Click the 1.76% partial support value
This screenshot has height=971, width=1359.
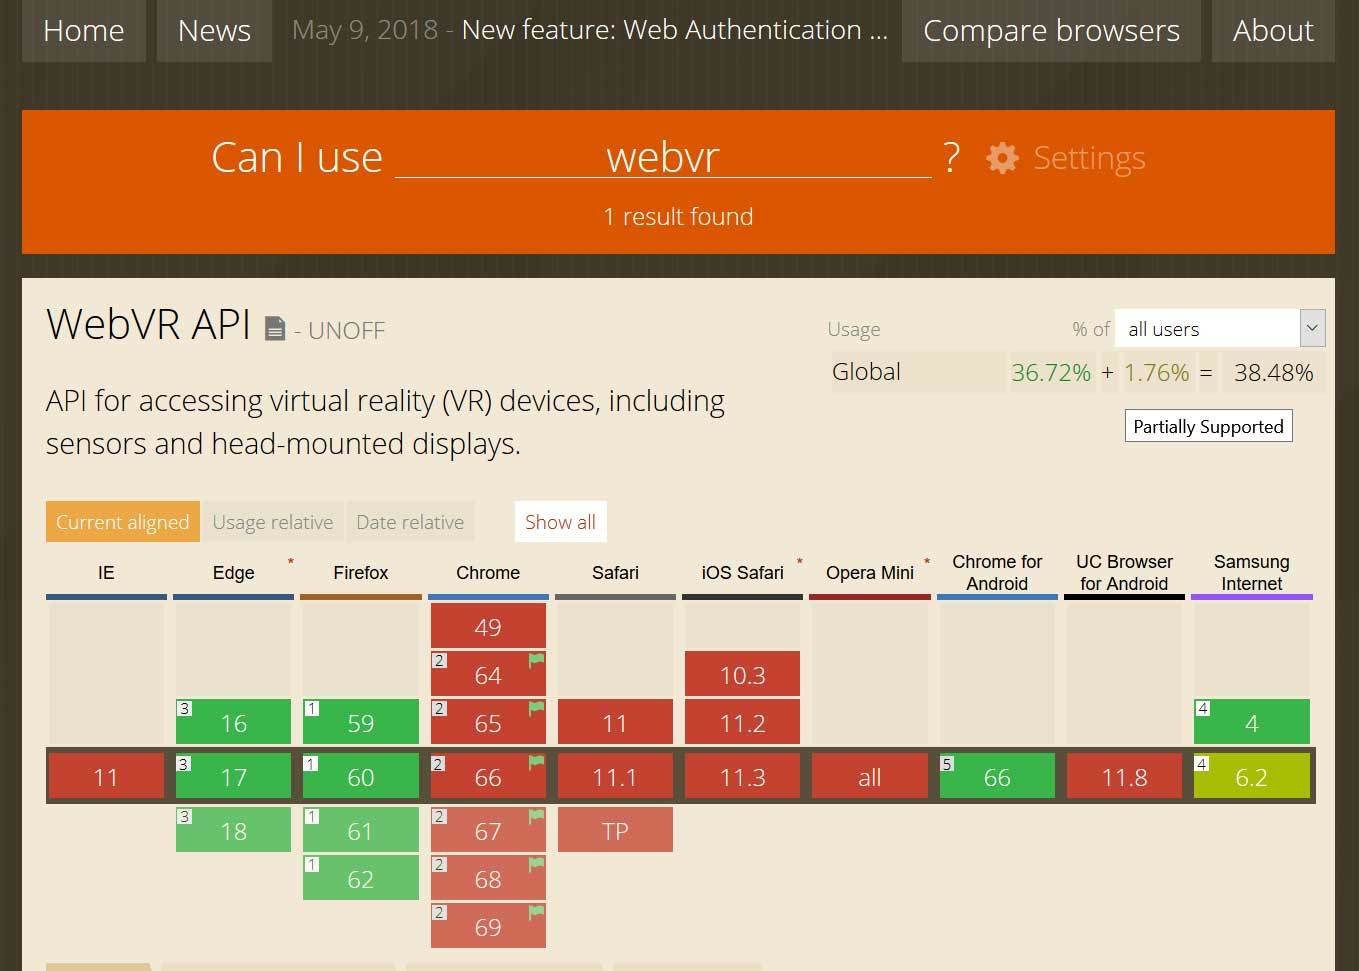(1157, 372)
